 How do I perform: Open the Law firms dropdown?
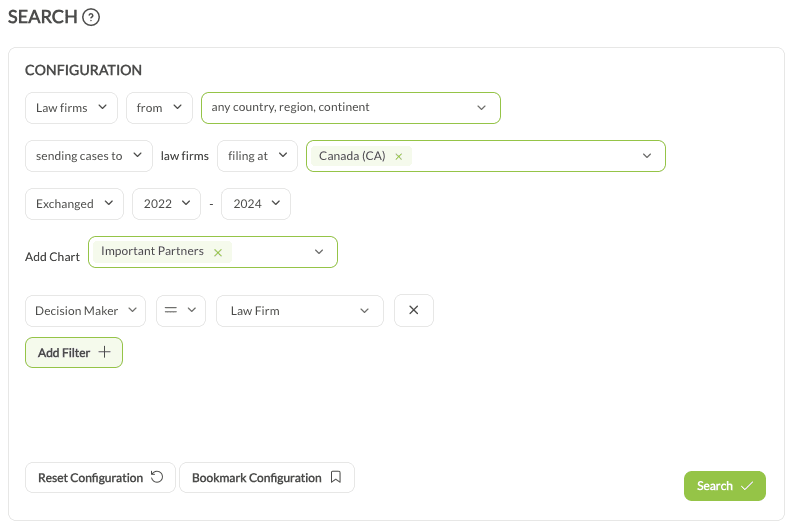pos(71,108)
